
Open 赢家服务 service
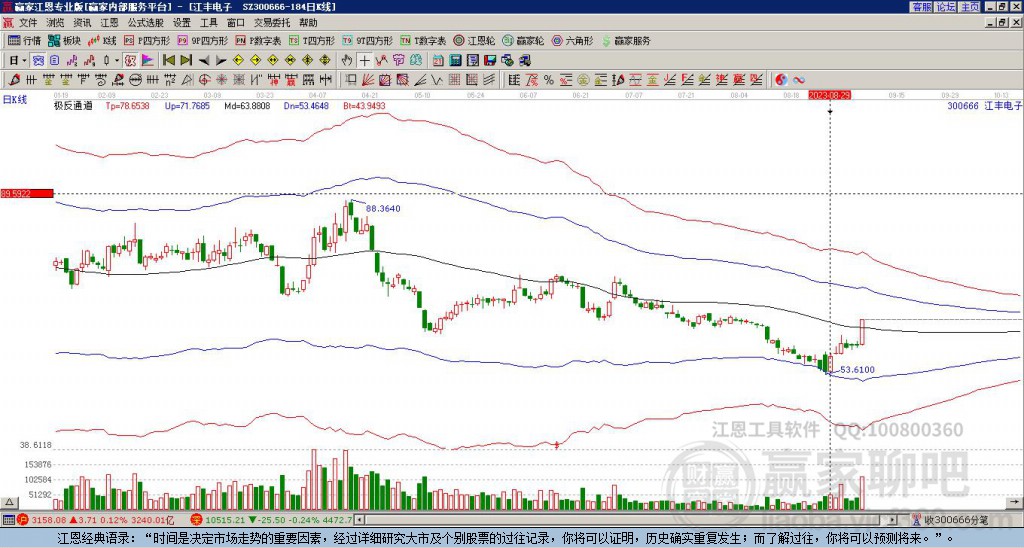click(x=626, y=40)
